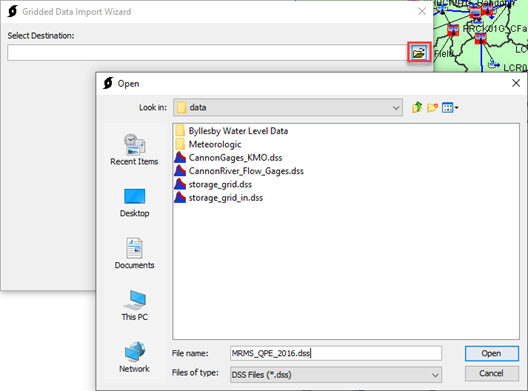Image resolution: width=528 pixels, height=391 pixels.
Task: Select the Byllesby Water Level Data folder
Action: pos(231,131)
